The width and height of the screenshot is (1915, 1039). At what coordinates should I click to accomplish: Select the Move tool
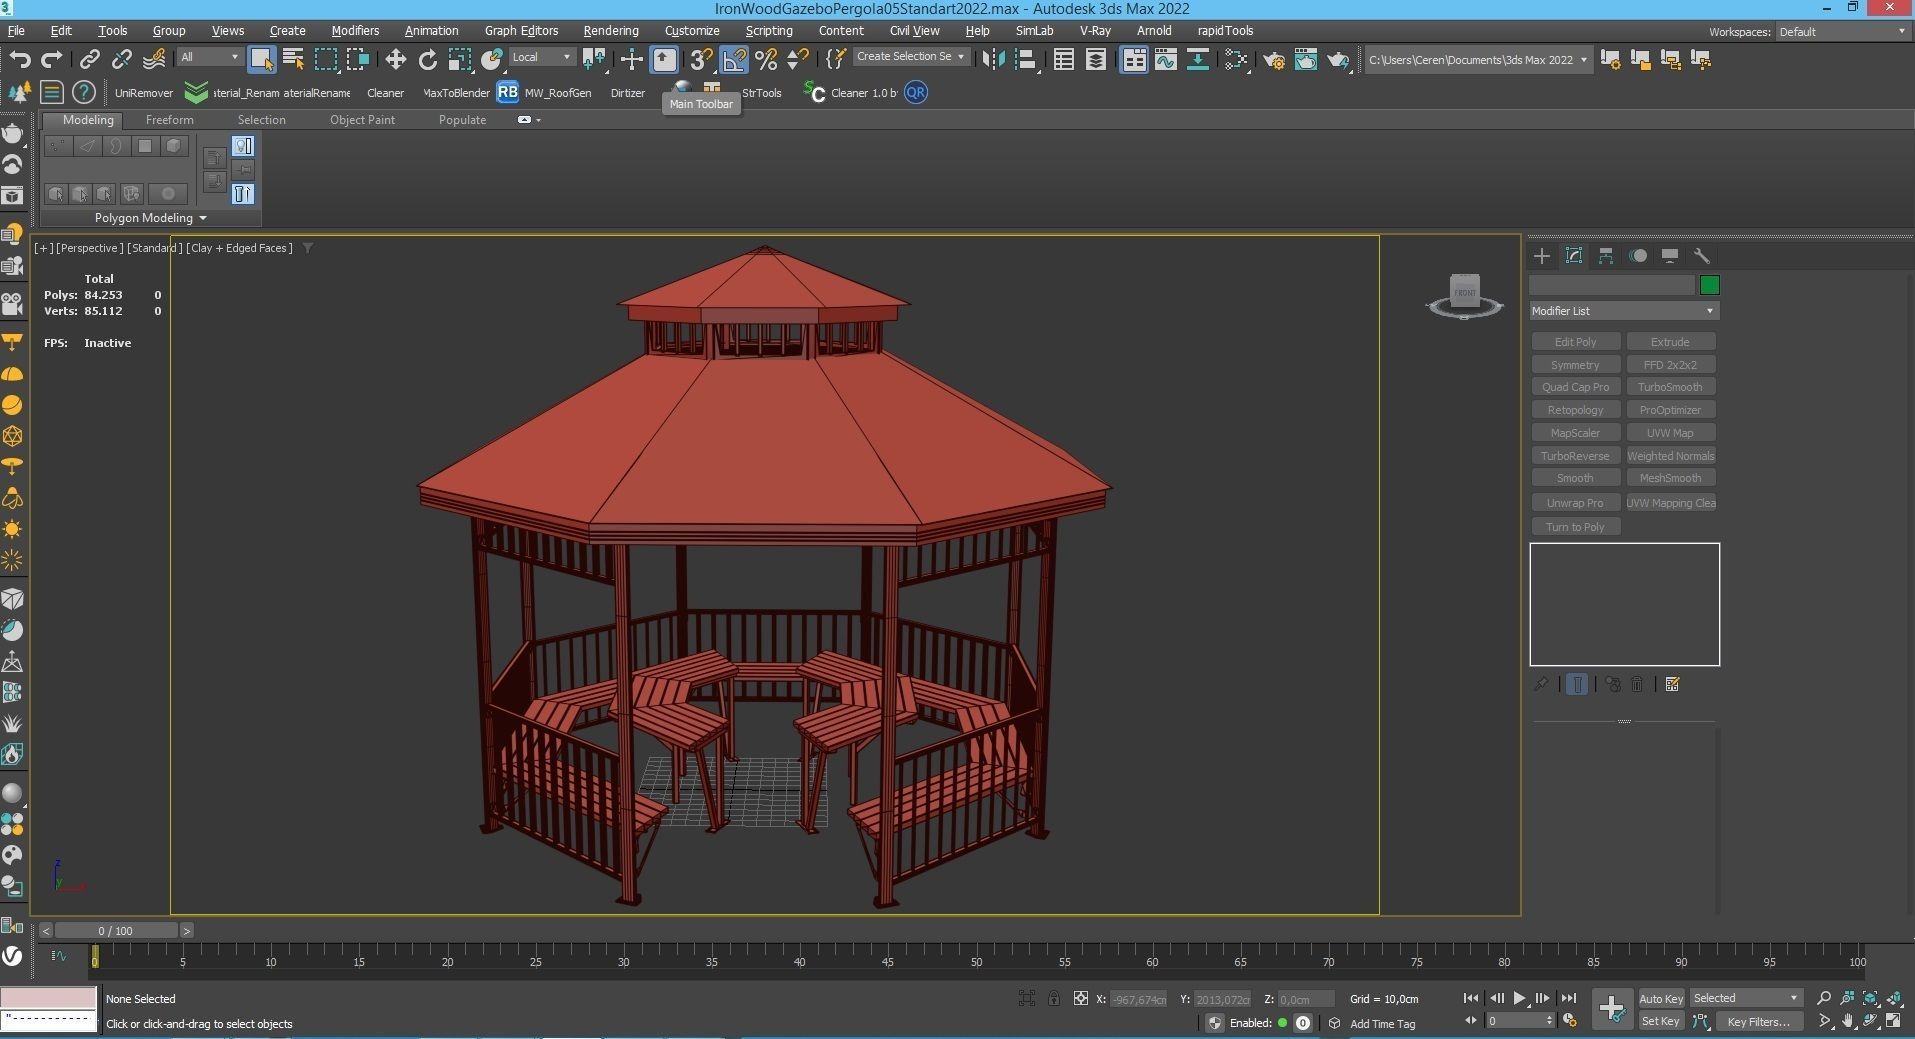pyautogui.click(x=395, y=60)
